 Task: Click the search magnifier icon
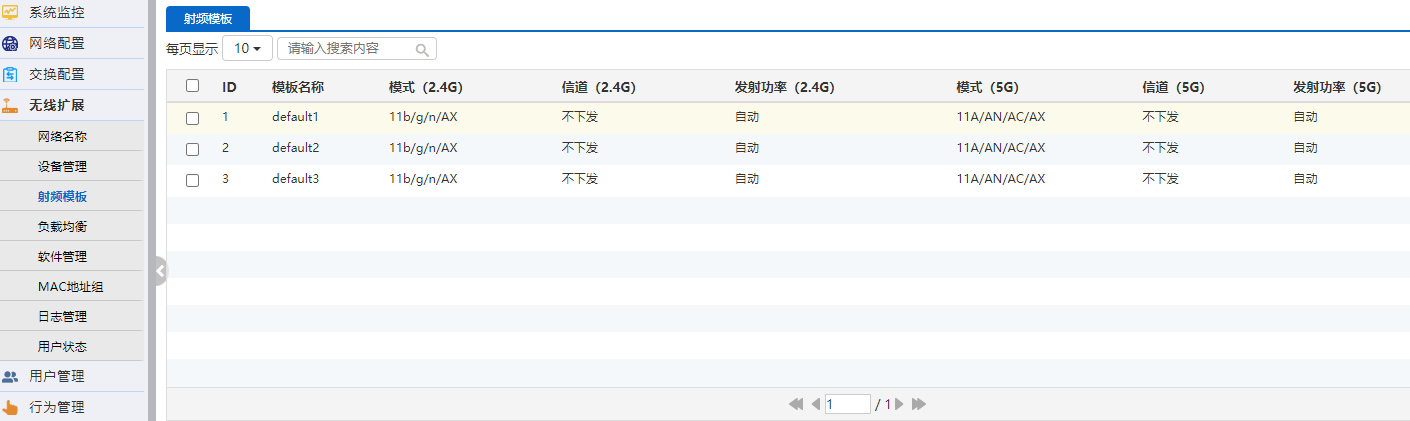pos(422,49)
